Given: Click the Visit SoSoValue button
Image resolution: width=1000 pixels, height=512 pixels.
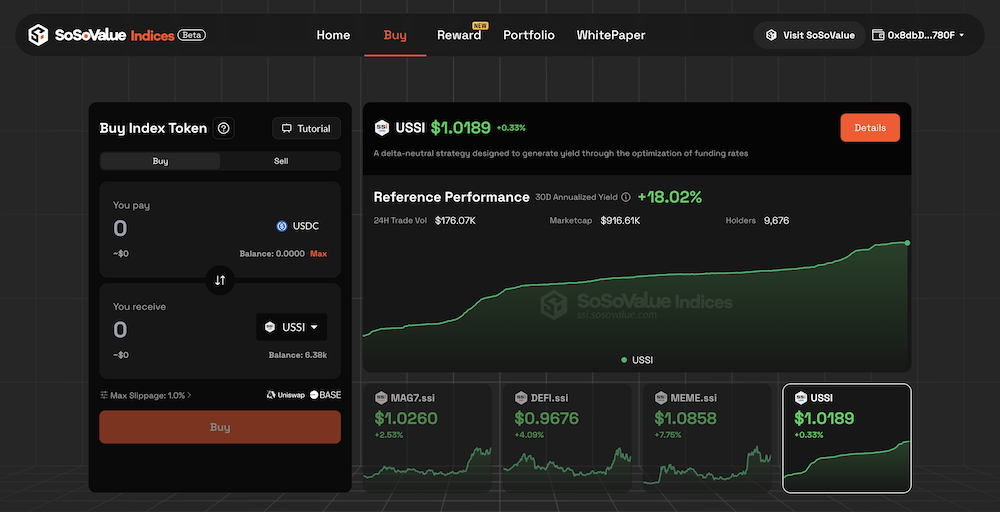Looking at the screenshot, I should 809,35.
